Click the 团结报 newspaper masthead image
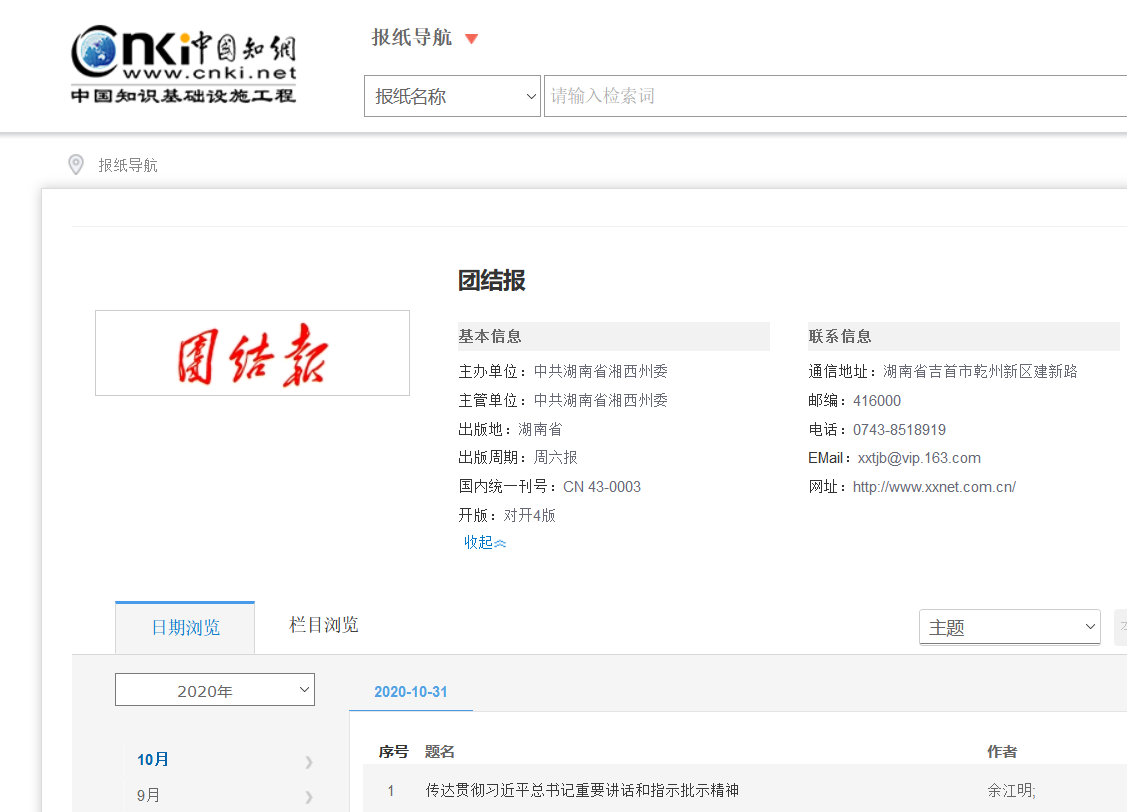Viewport: 1127px width, 812px height. click(x=252, y=353)
